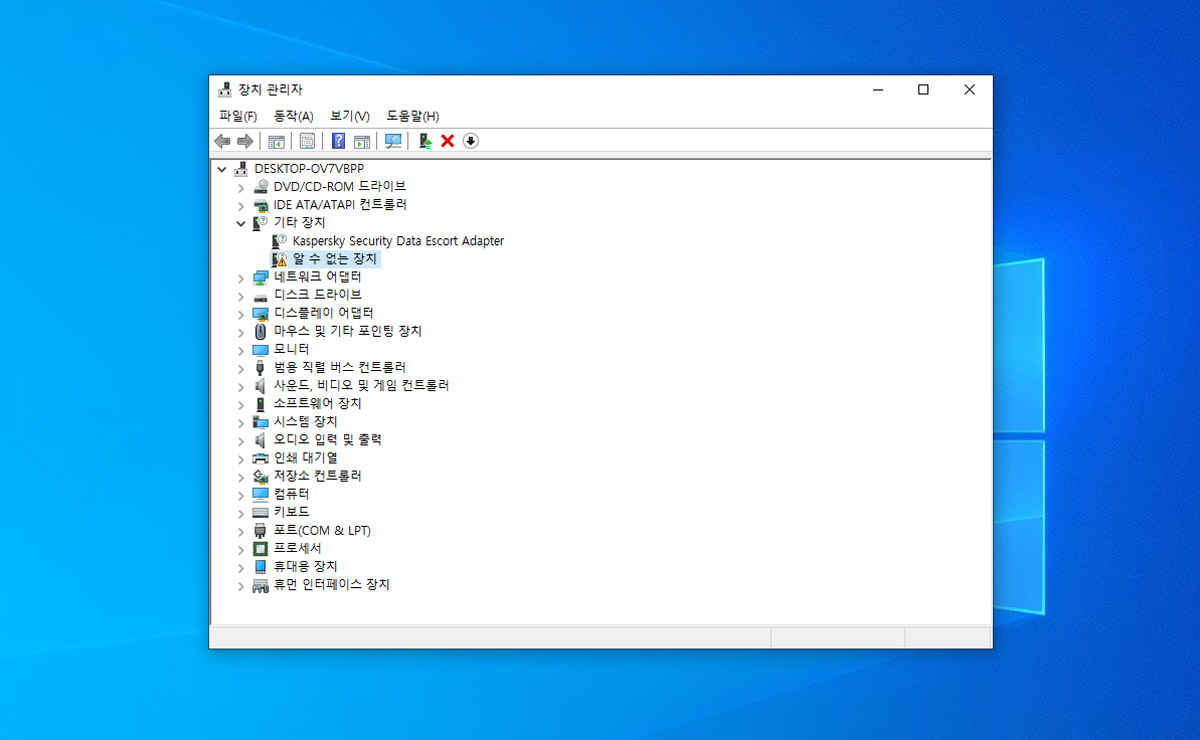
Task: Collapse the 기타 장치 category
Action: 241,223
